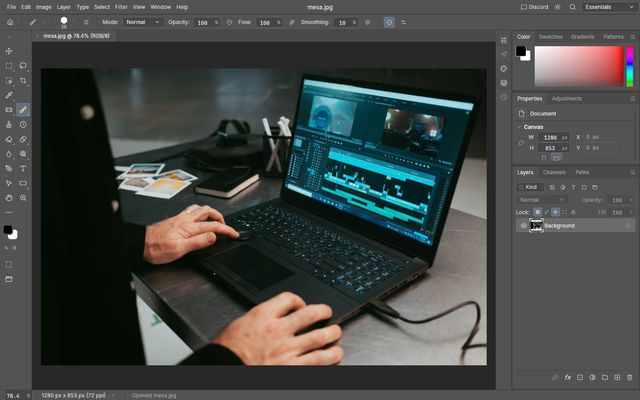Click the Discord button

tap(534, 7)
